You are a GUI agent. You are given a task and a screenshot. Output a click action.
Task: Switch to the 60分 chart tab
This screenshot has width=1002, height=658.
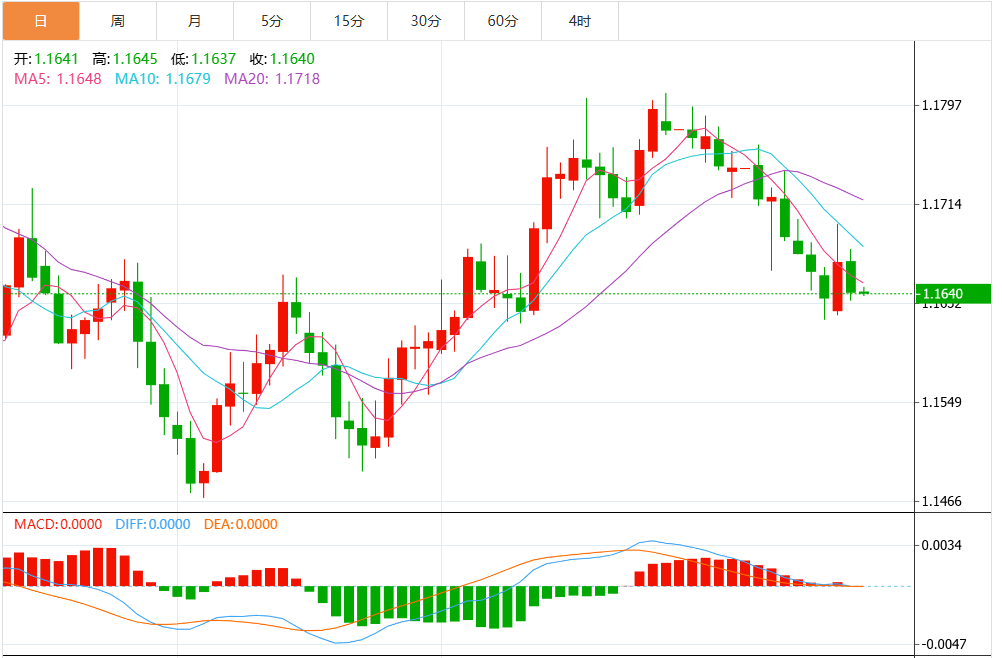[x=502, y=21]
